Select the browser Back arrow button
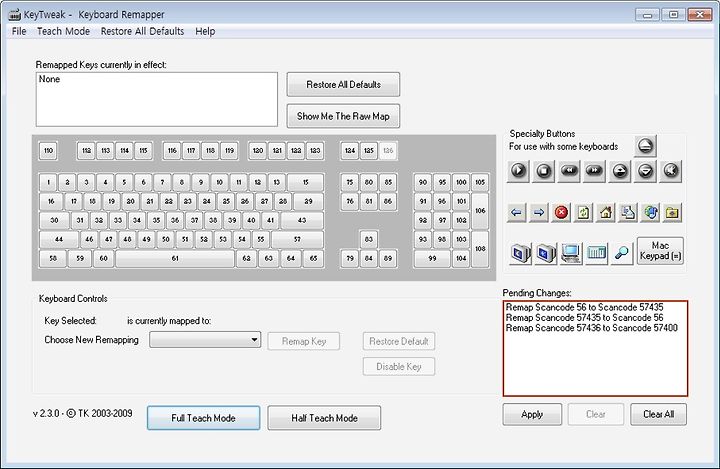This screenshot has height=469, width=720. (517, 213)
